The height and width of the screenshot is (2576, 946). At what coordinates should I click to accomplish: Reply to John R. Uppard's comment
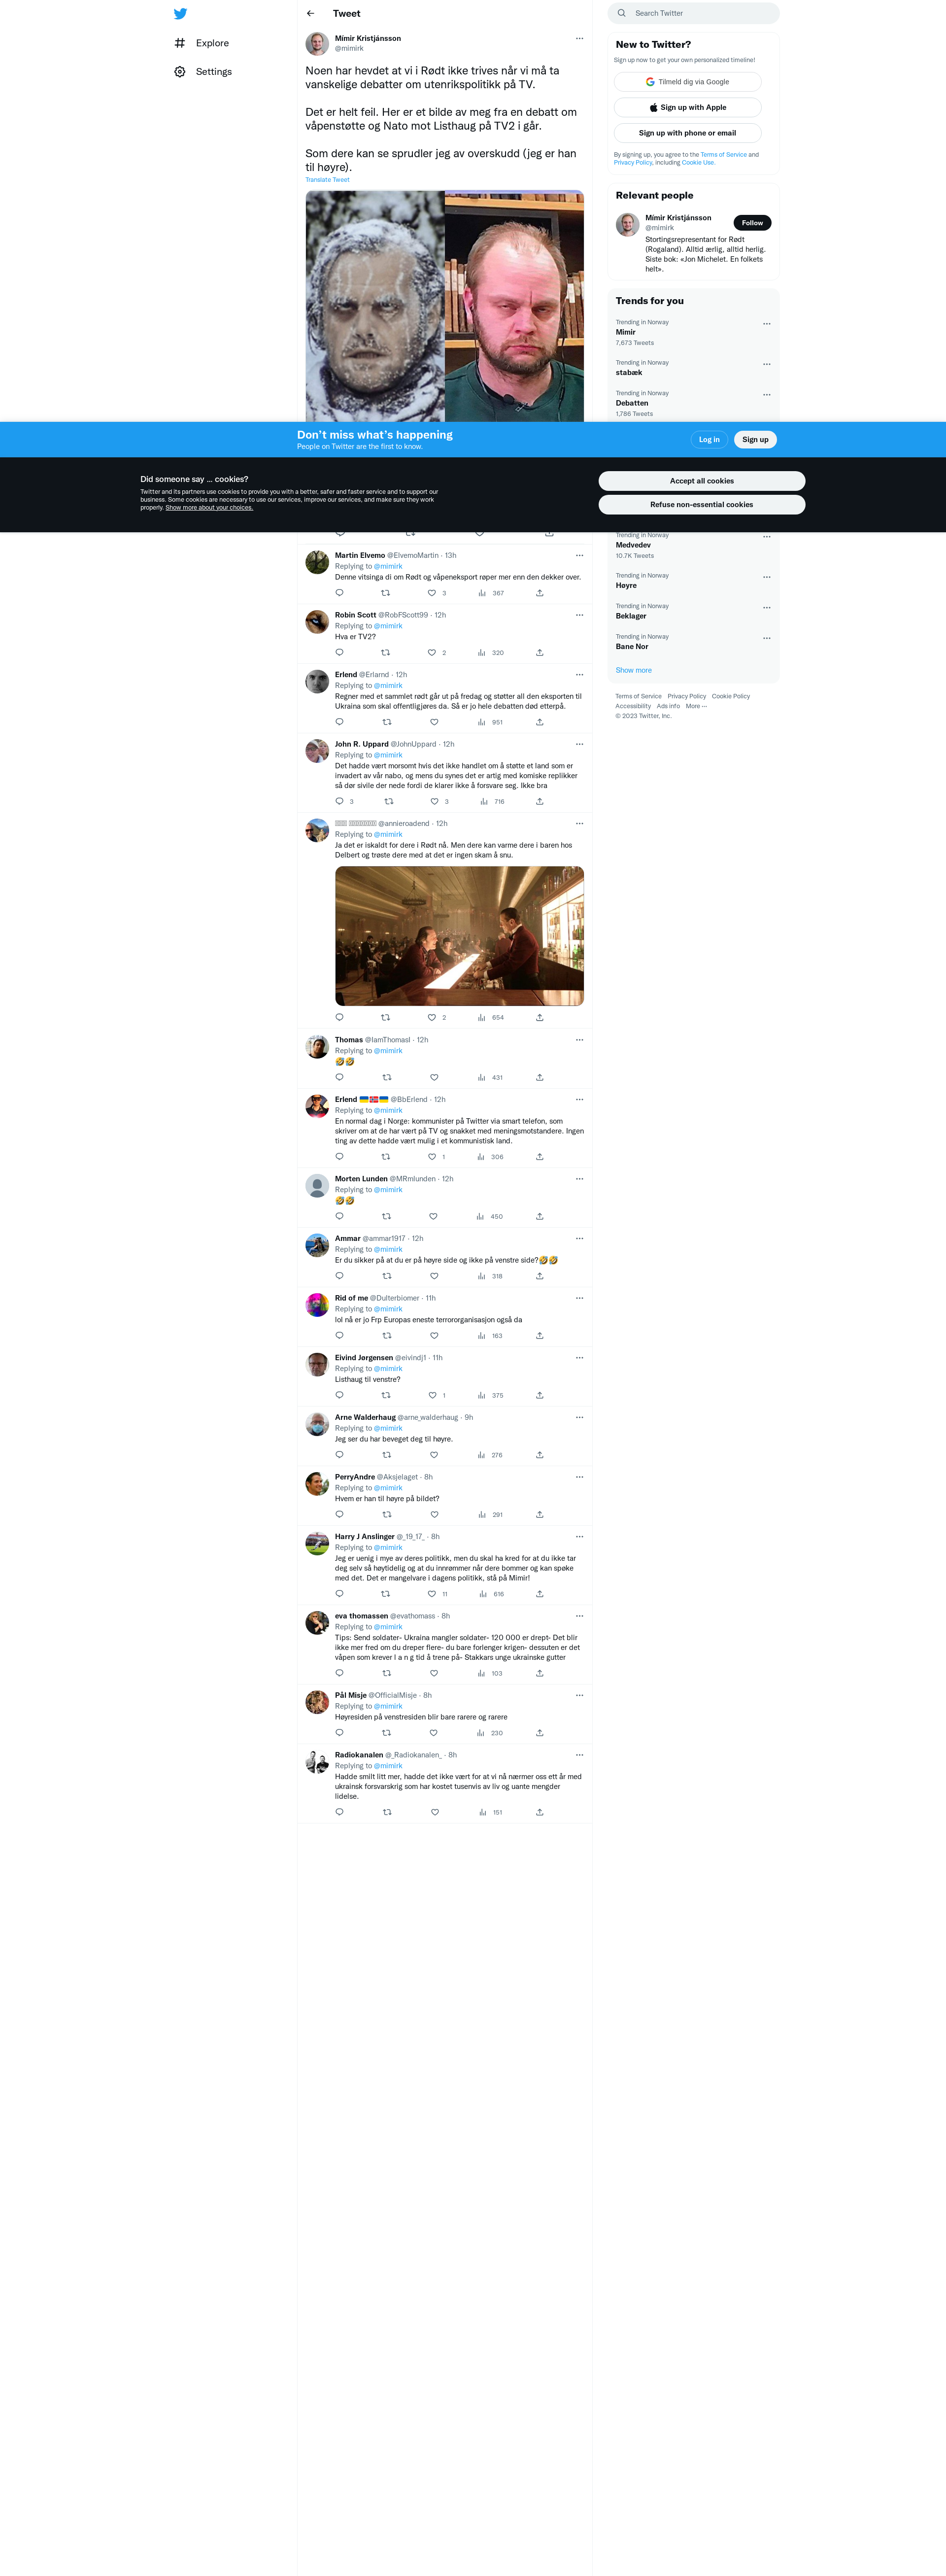point(339,801)
